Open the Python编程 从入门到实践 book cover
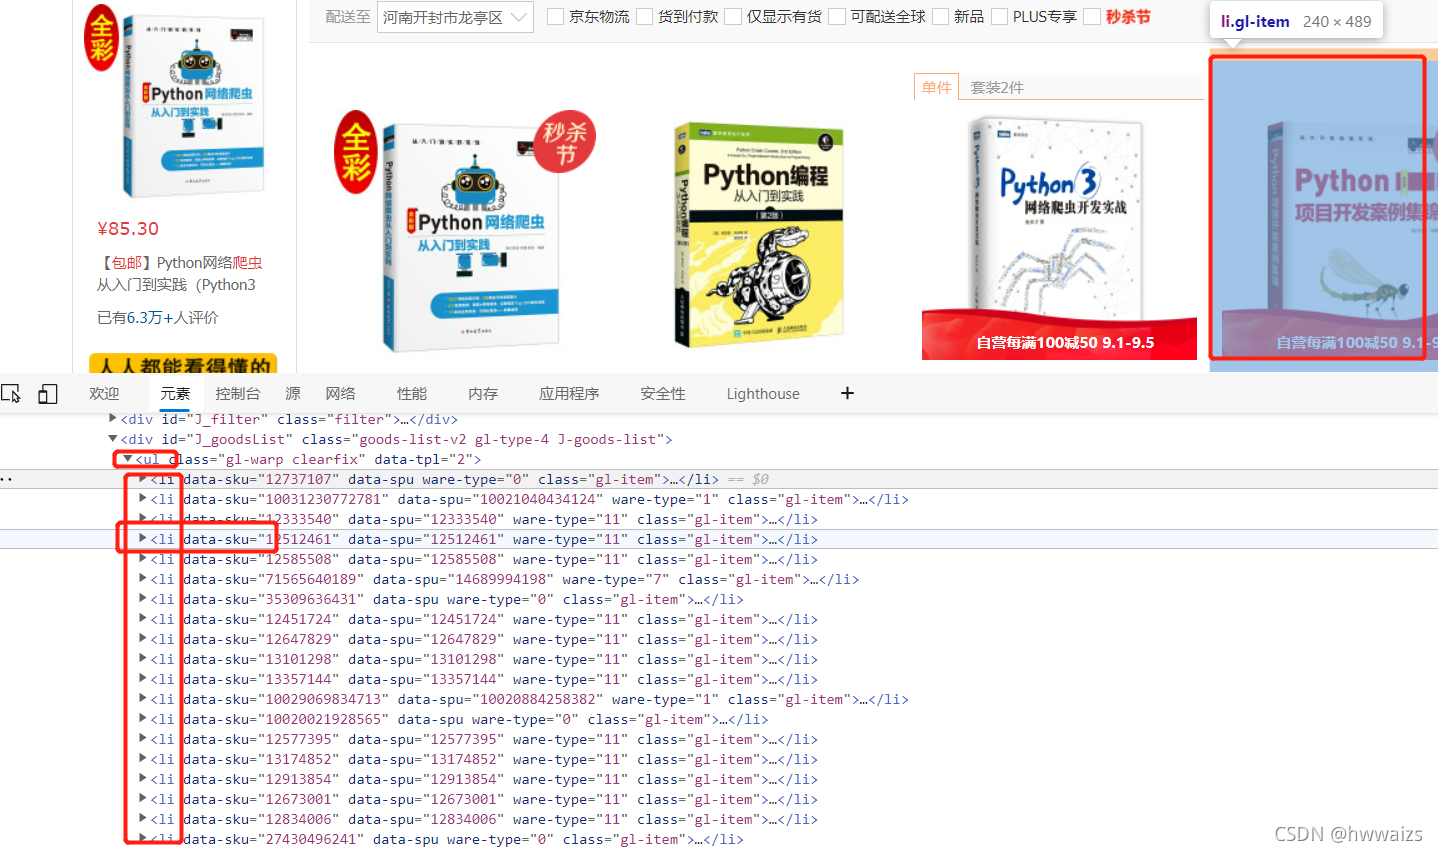 pyautogui.click(x=760, y=235)
